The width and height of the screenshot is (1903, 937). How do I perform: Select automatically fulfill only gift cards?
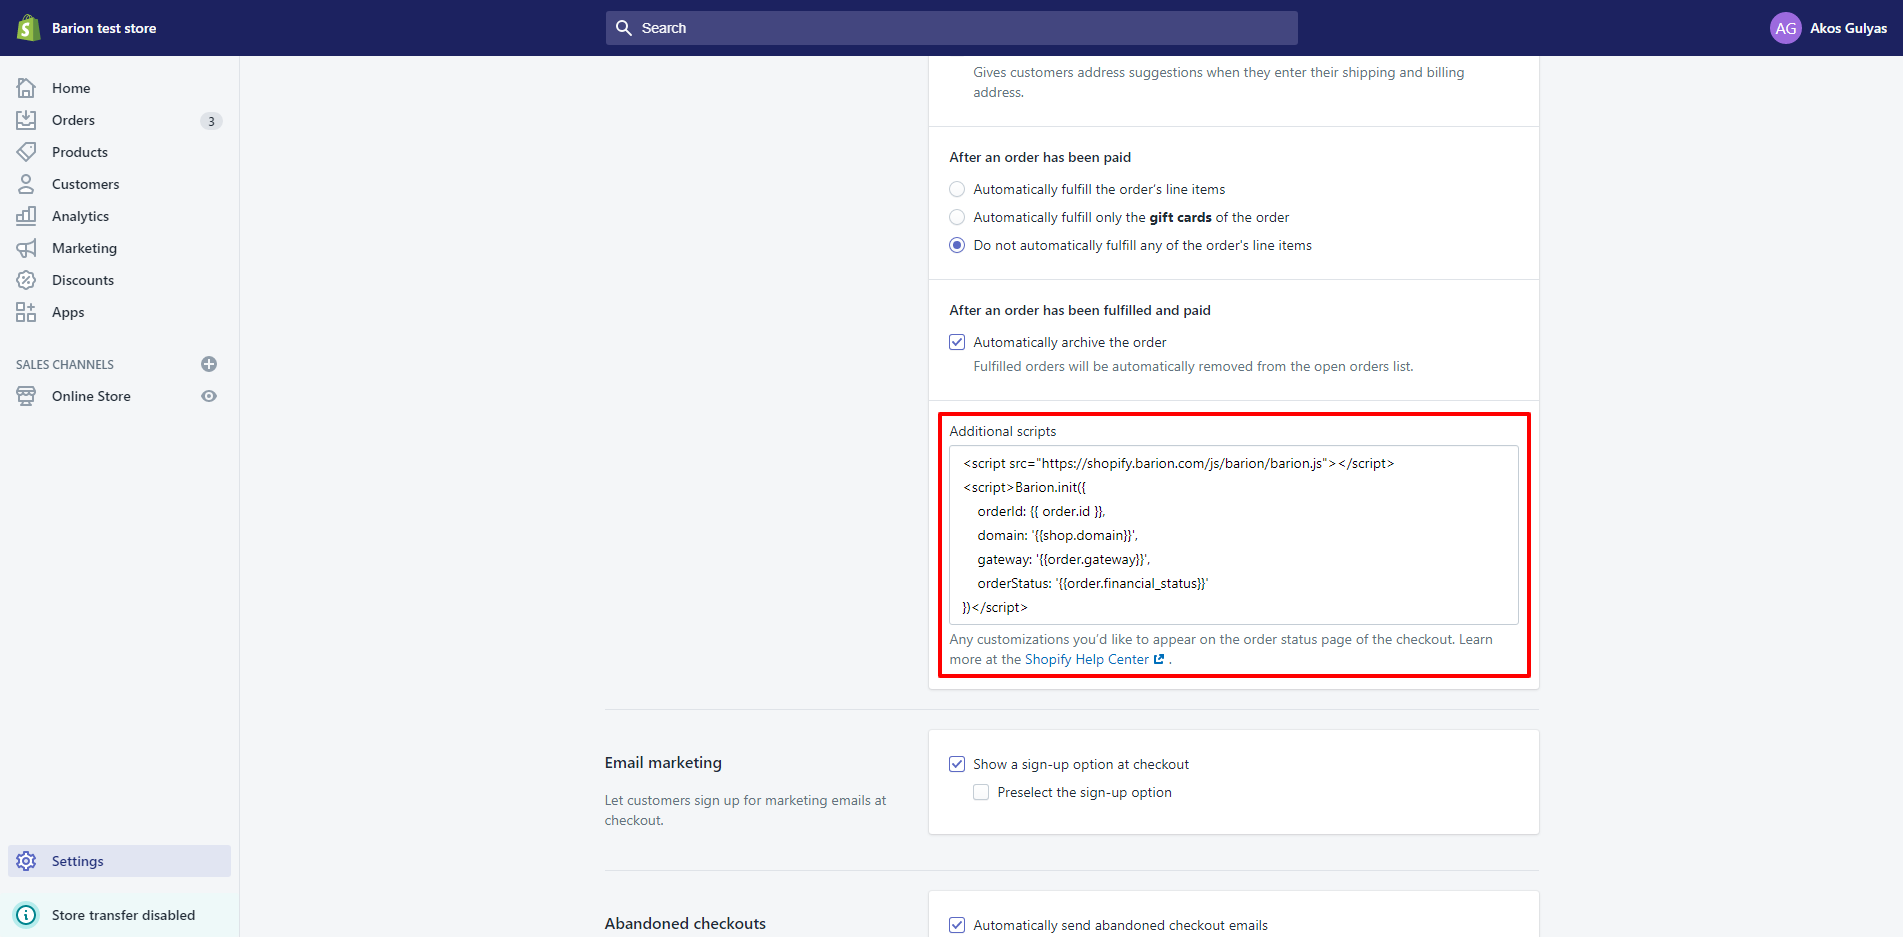click(957, 217)
